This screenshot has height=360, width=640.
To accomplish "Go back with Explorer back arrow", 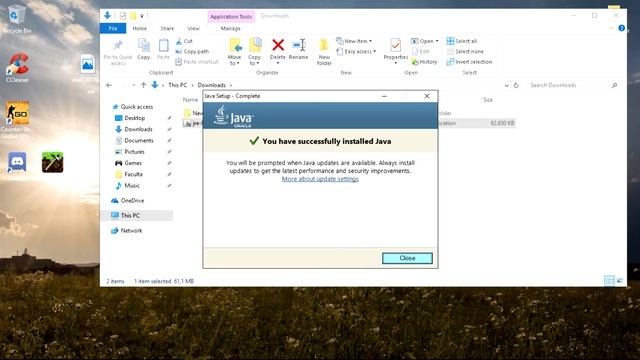I will pyautogui.click(x=109, y=85).
